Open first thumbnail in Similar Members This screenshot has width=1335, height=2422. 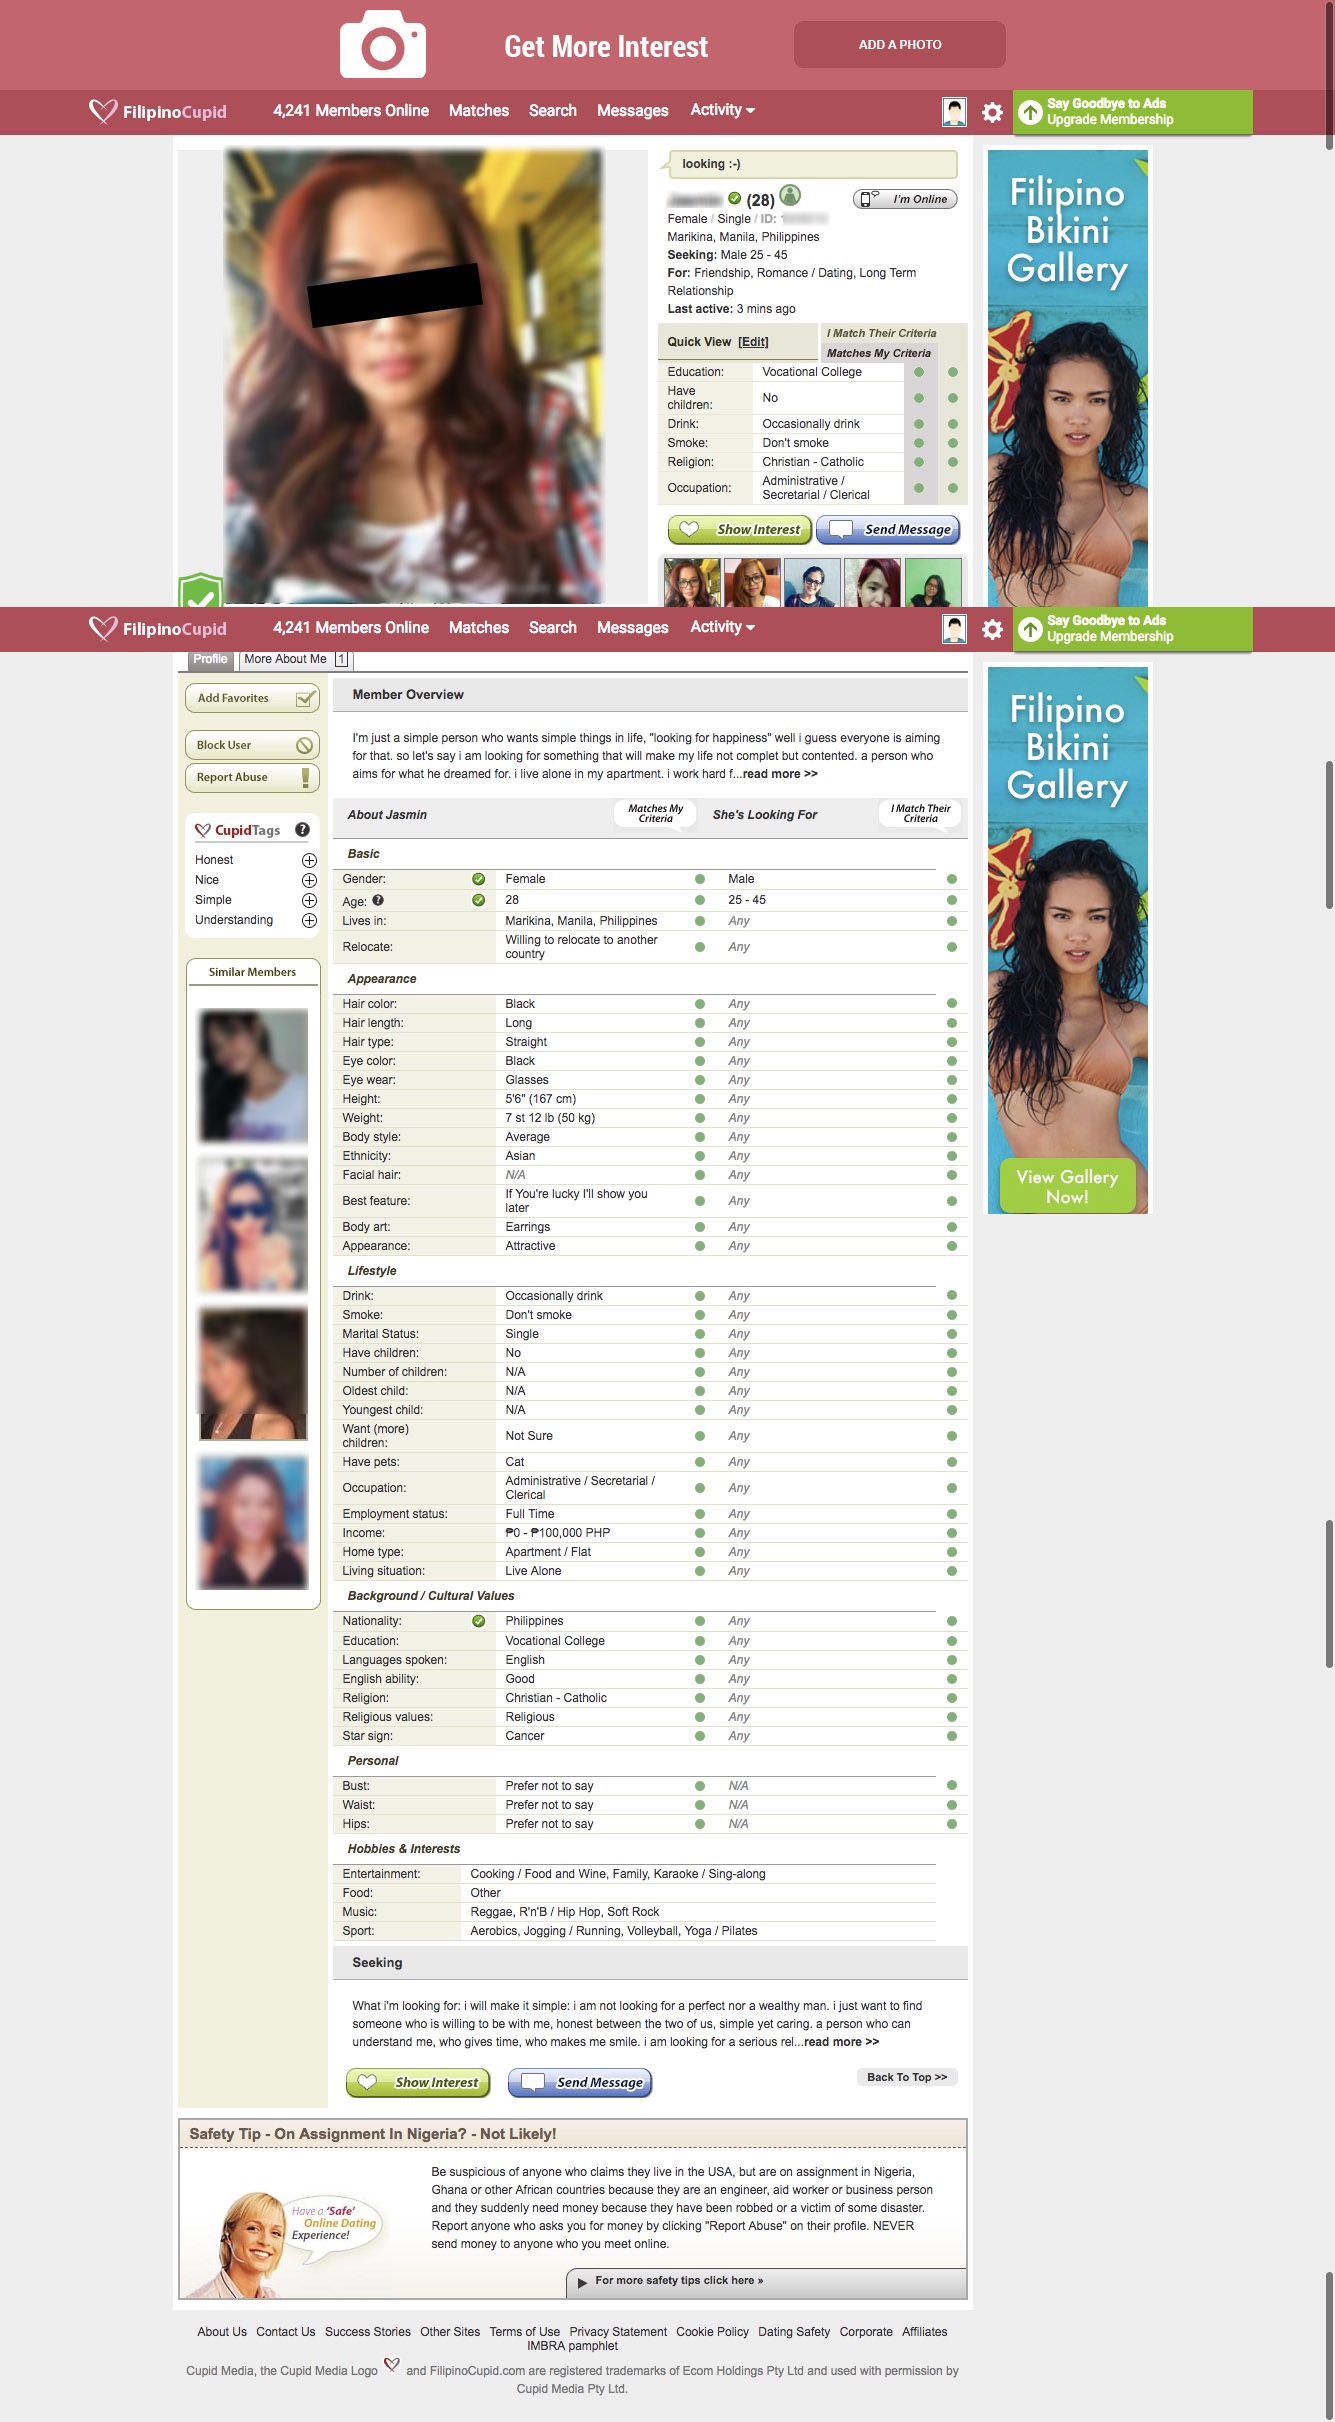click(253, 1075)
